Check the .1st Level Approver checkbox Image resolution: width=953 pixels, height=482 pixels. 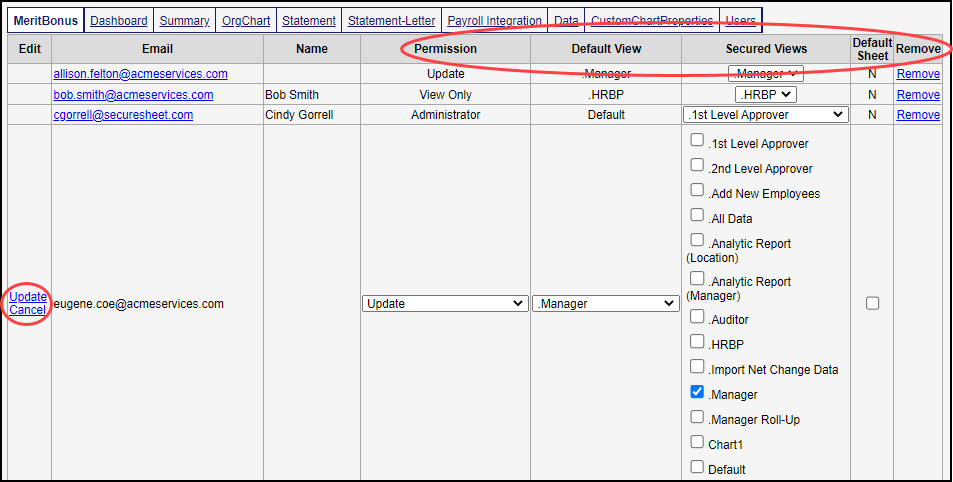click(697, 141)
